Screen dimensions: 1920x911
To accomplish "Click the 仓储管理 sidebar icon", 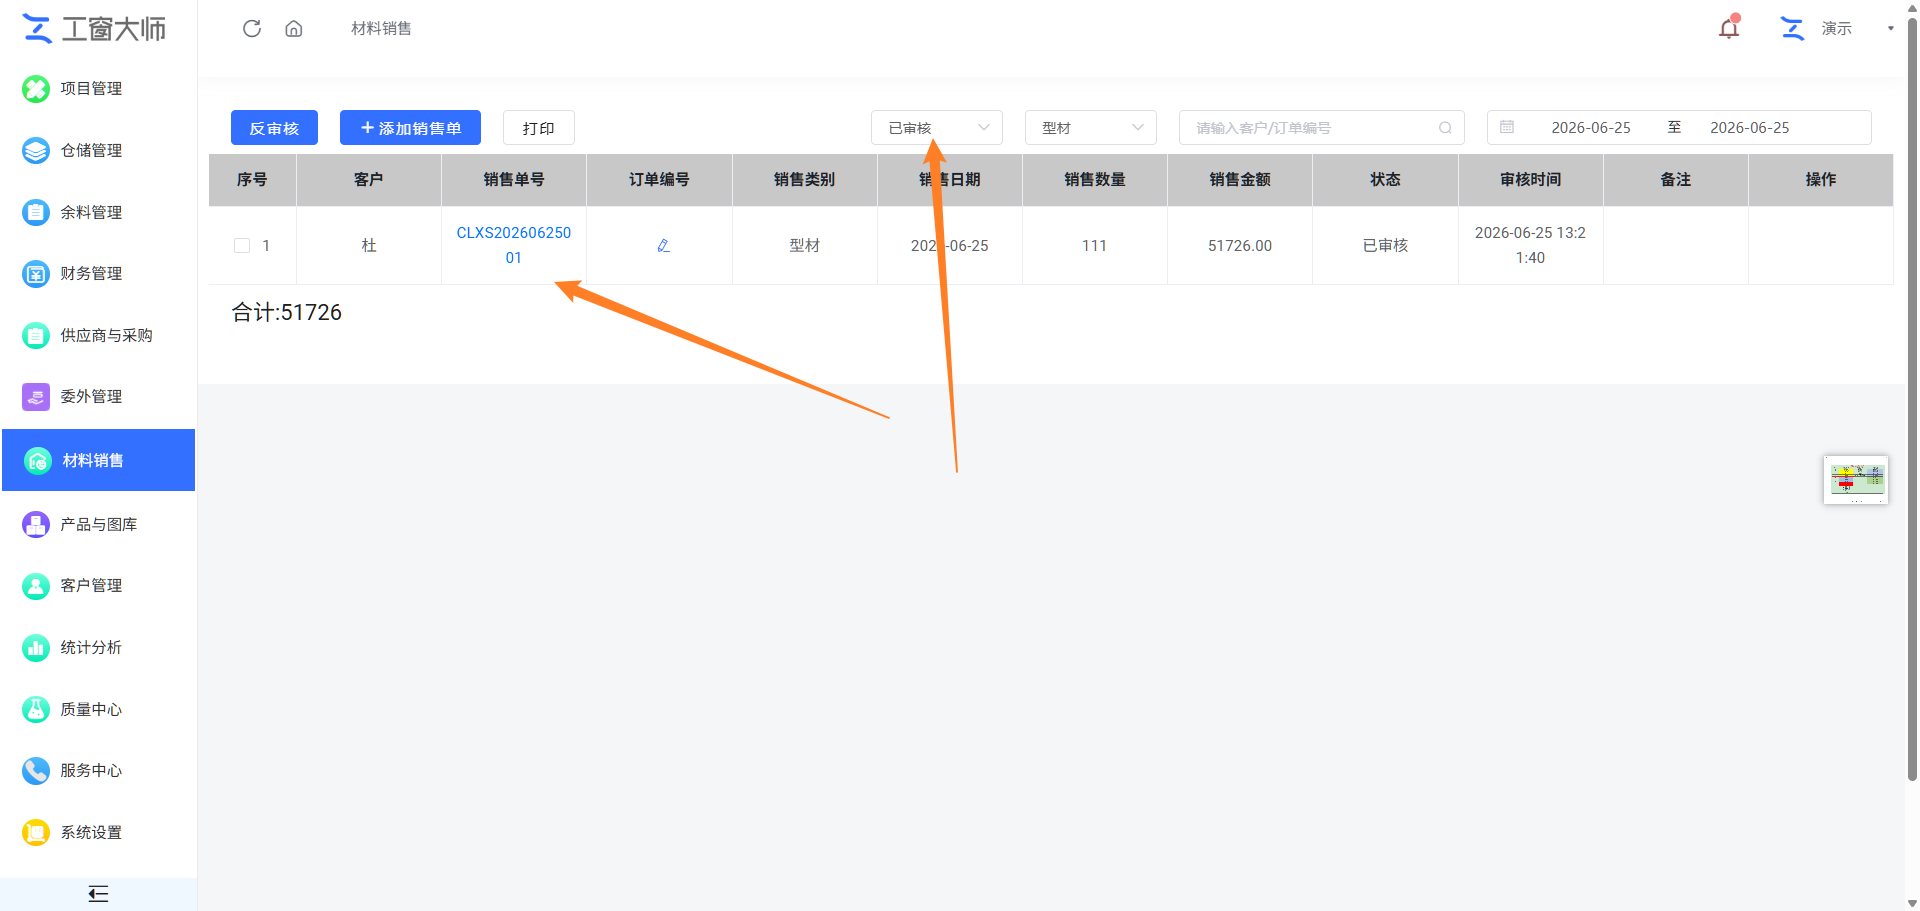I will pos(36,150).
